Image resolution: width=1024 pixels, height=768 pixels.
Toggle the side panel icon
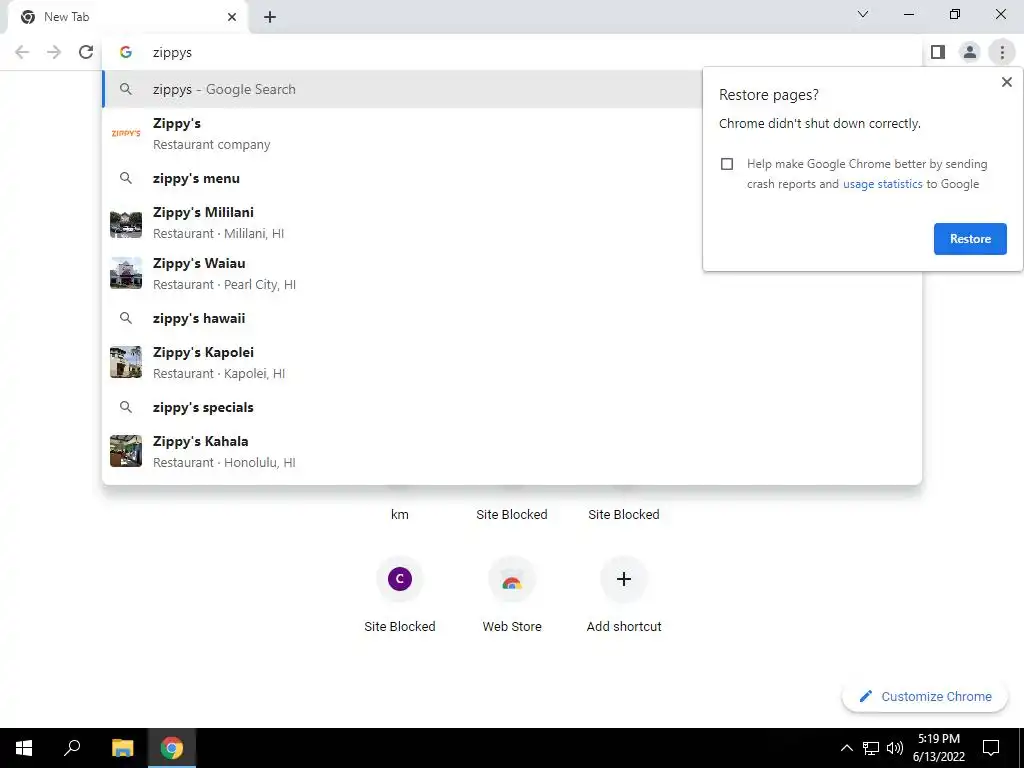coord(938,52)
